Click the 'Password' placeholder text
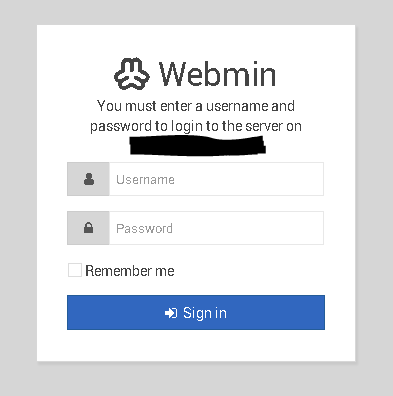Viewport: 393px width, 396px height. pyautogui.click(x=144, y=228)
